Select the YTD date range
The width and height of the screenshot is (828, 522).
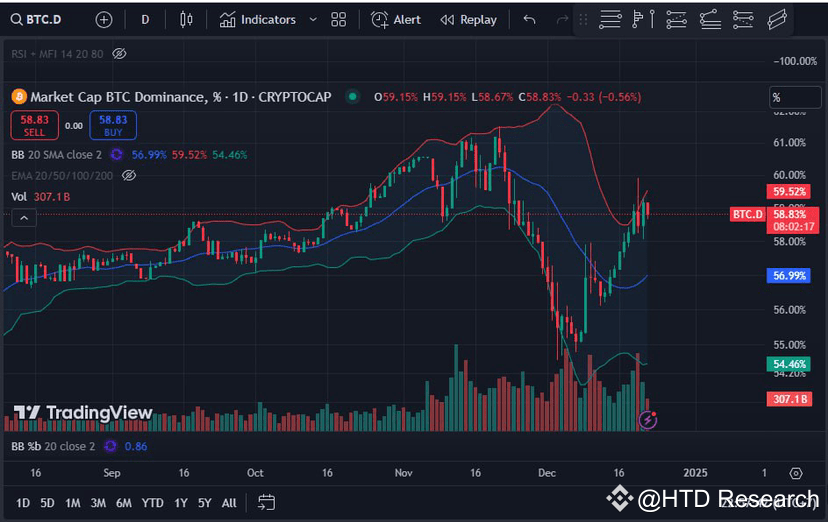(x=153, y=503)
